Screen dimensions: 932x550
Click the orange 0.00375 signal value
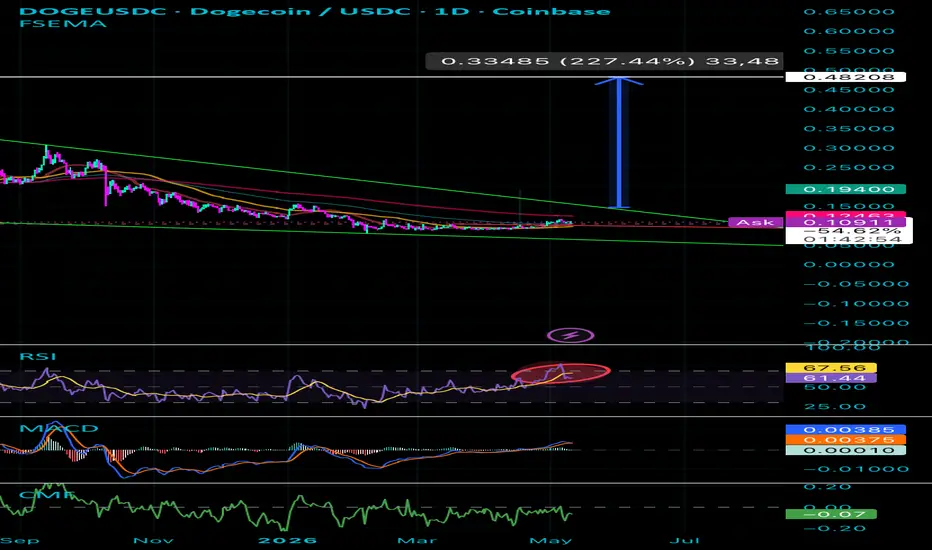pyautogui.click(x=845, y=440)
